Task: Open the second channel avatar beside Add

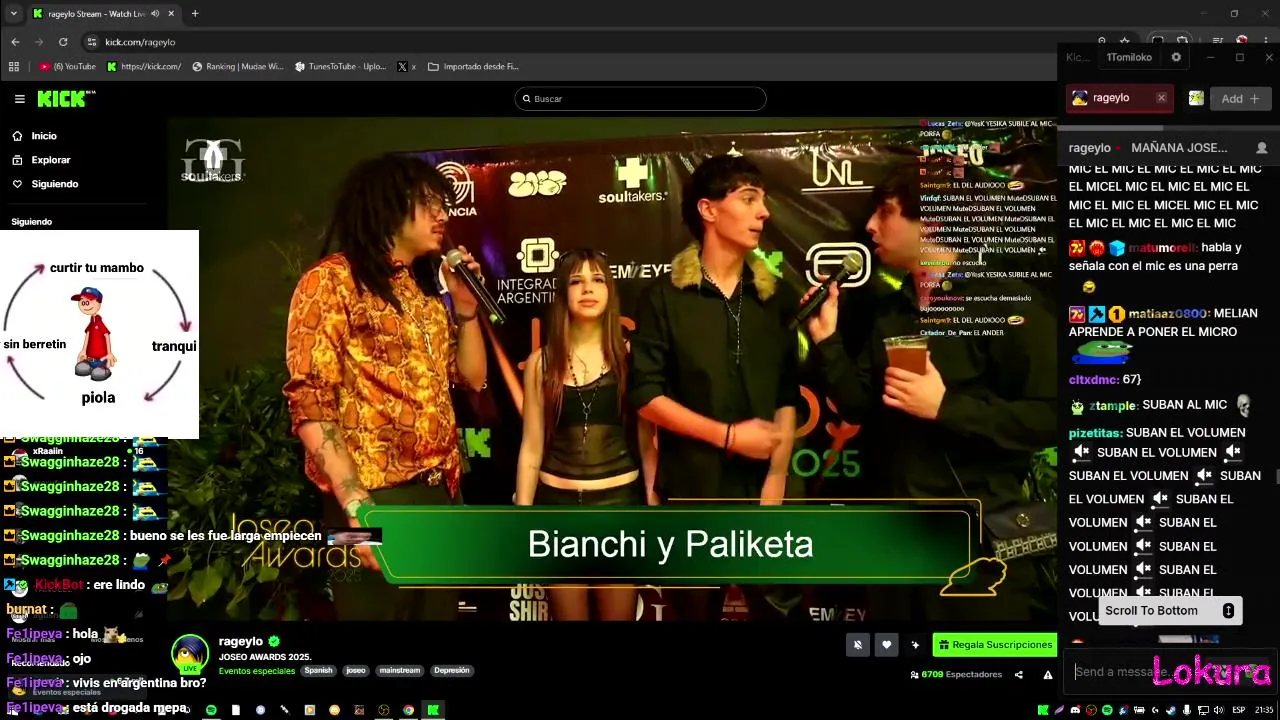Action: [x=1195, y=98]
